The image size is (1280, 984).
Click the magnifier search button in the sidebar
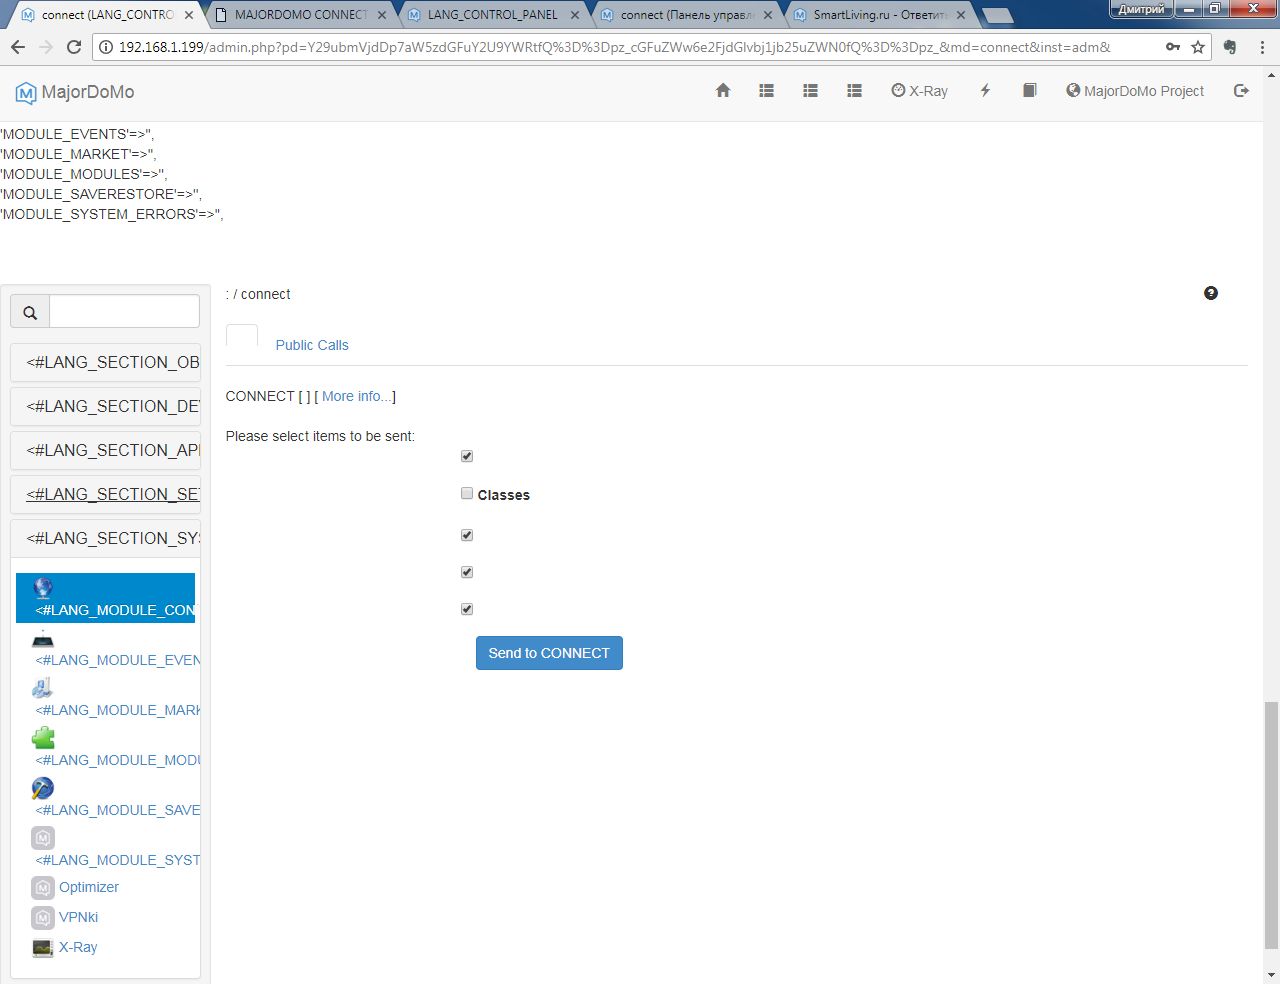point(30,312)
